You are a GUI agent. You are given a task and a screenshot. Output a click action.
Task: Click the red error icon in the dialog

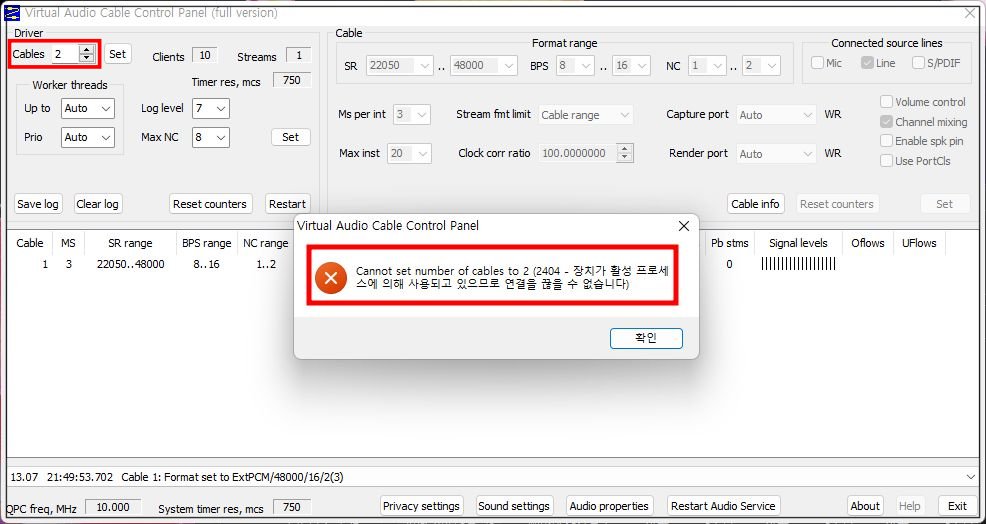tap(331, 277)
